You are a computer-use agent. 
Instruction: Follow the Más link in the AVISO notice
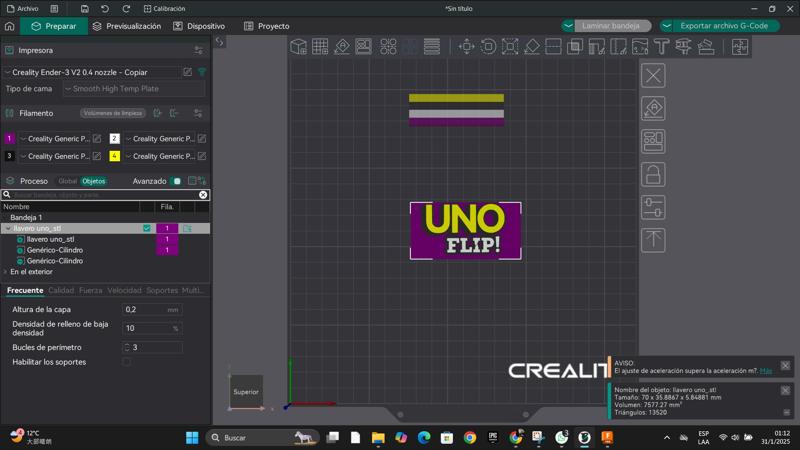point(765,371)
